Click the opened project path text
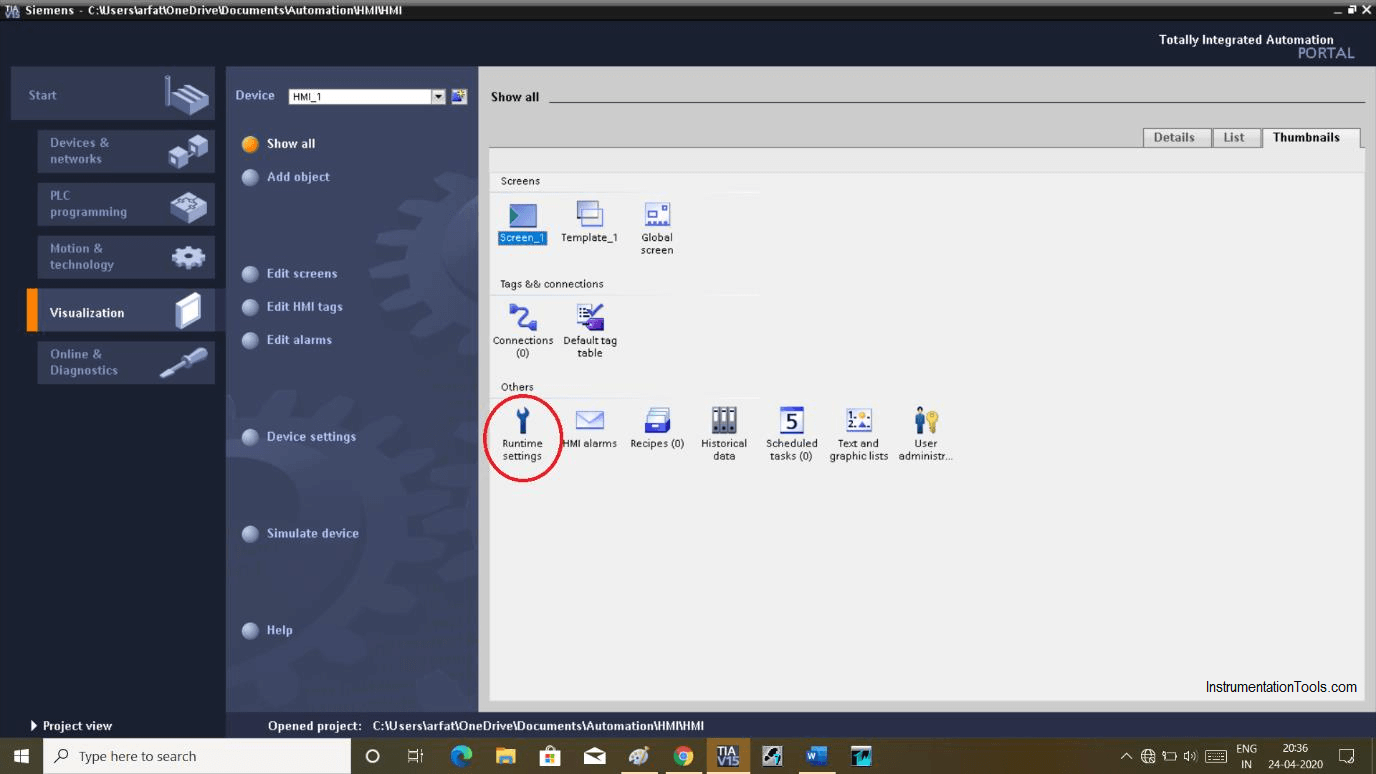 538,726
